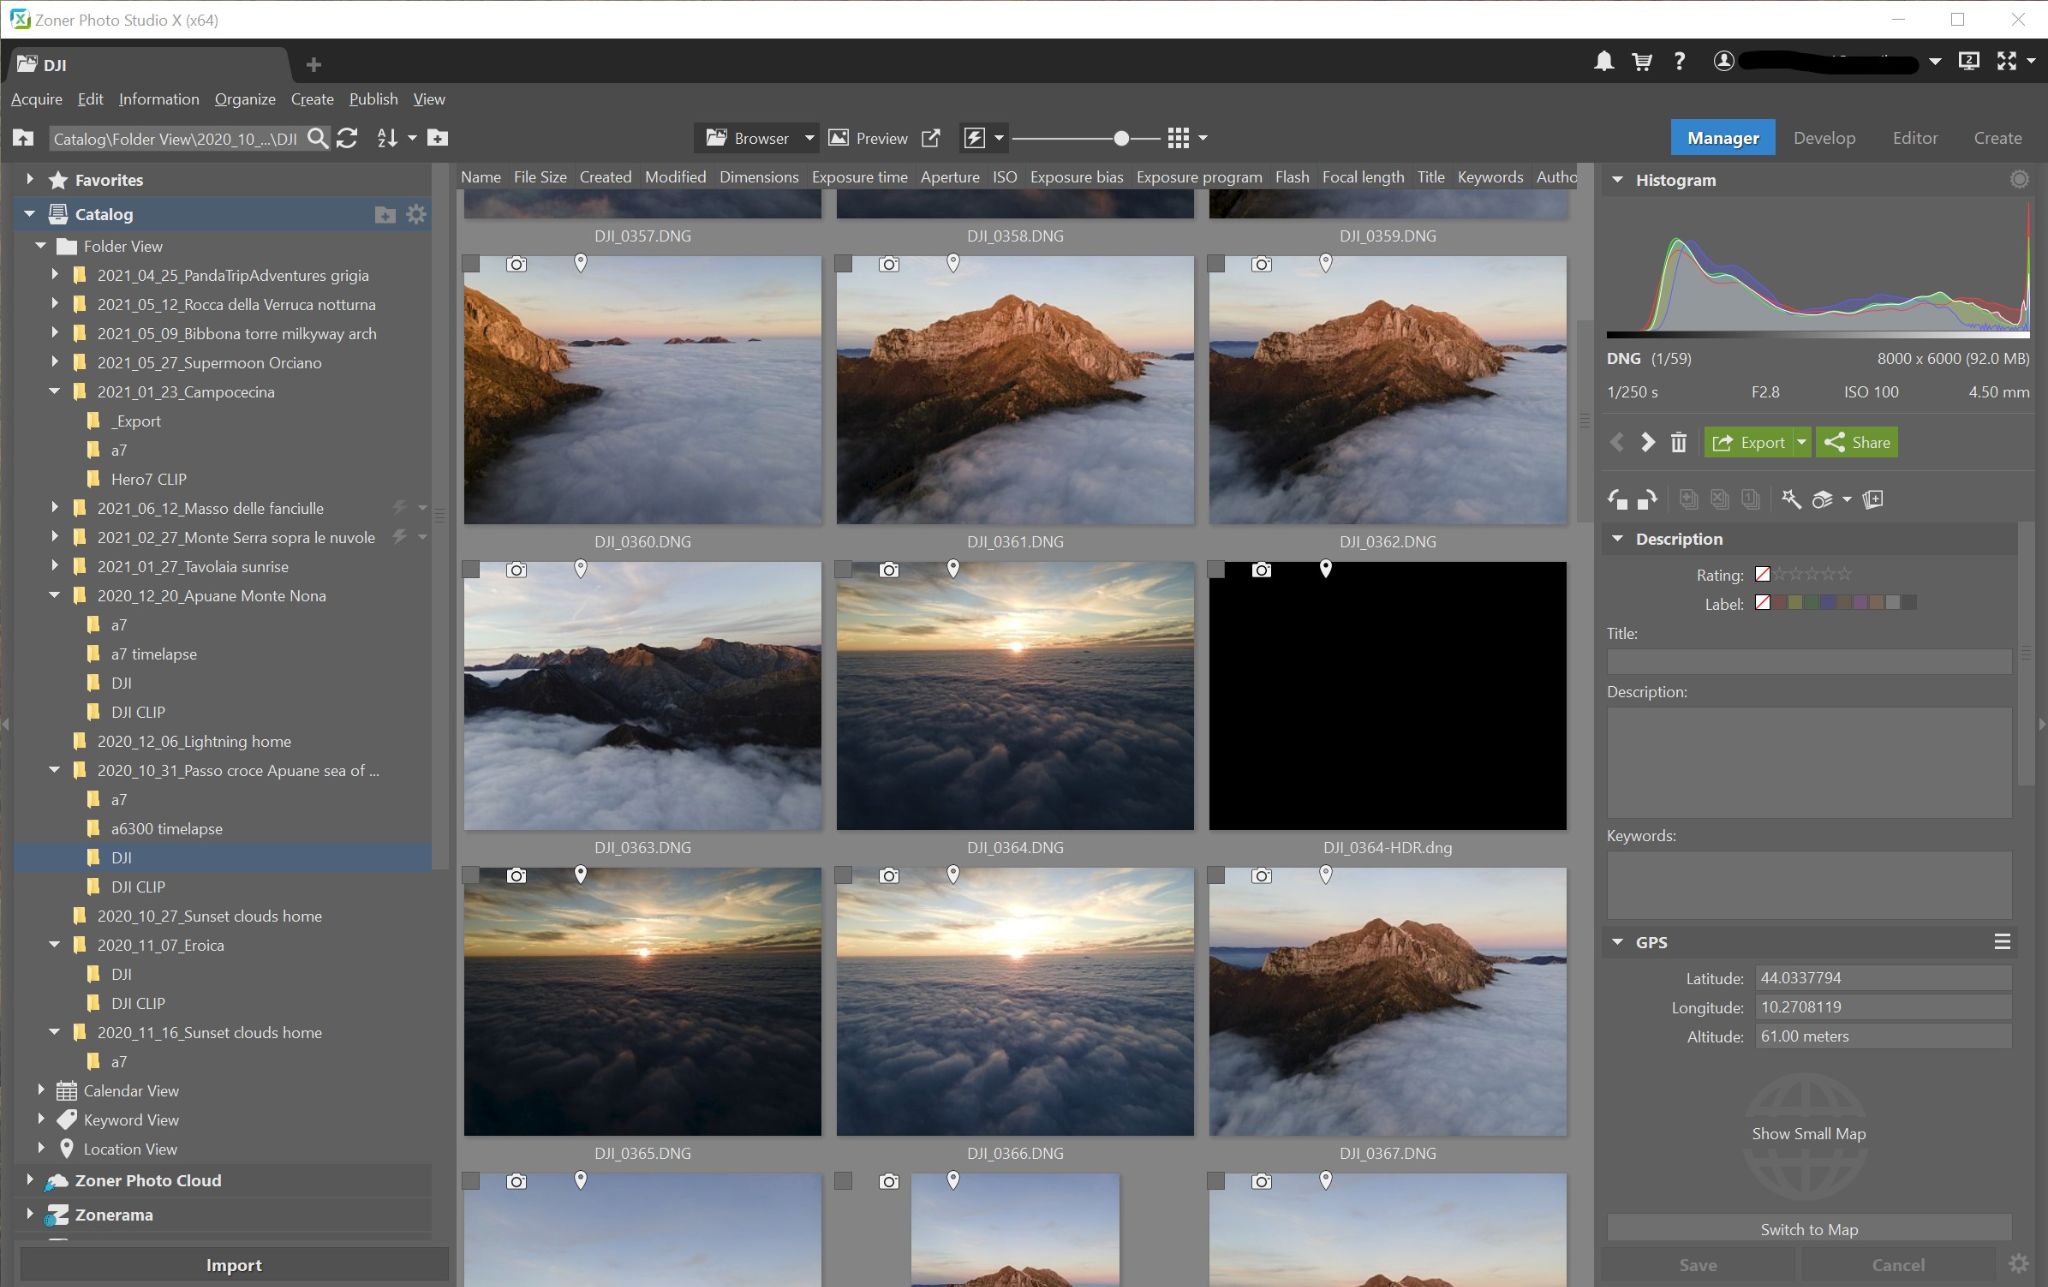Switch to the Develop tab
2048x1287 pixels.
click(1823, 138)
